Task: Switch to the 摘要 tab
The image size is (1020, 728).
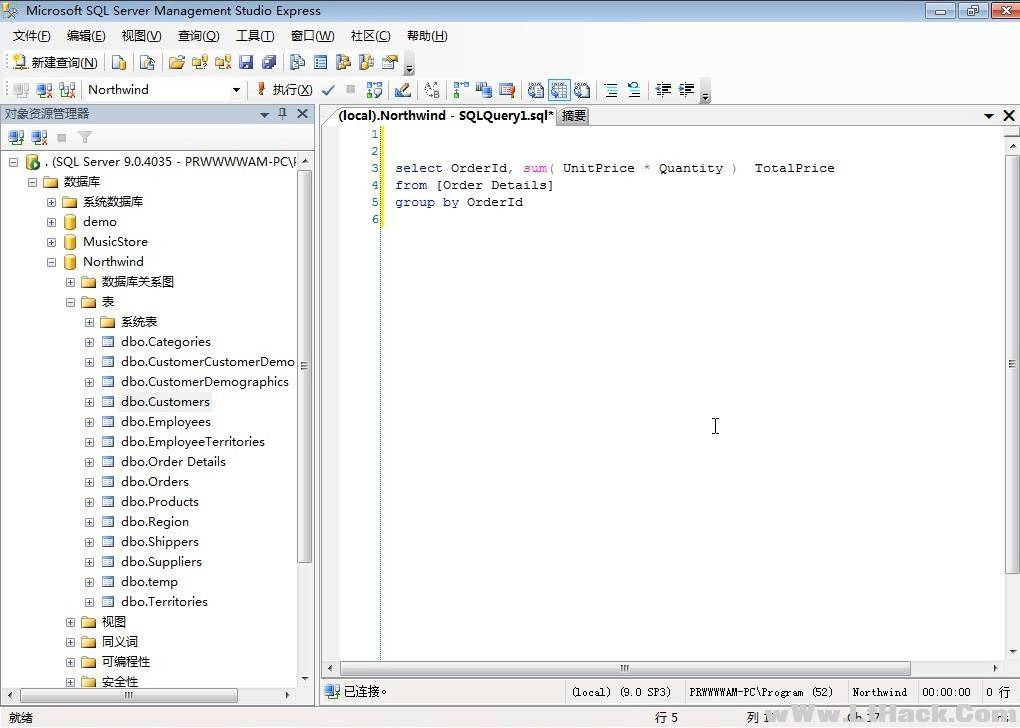Action: 574,116
